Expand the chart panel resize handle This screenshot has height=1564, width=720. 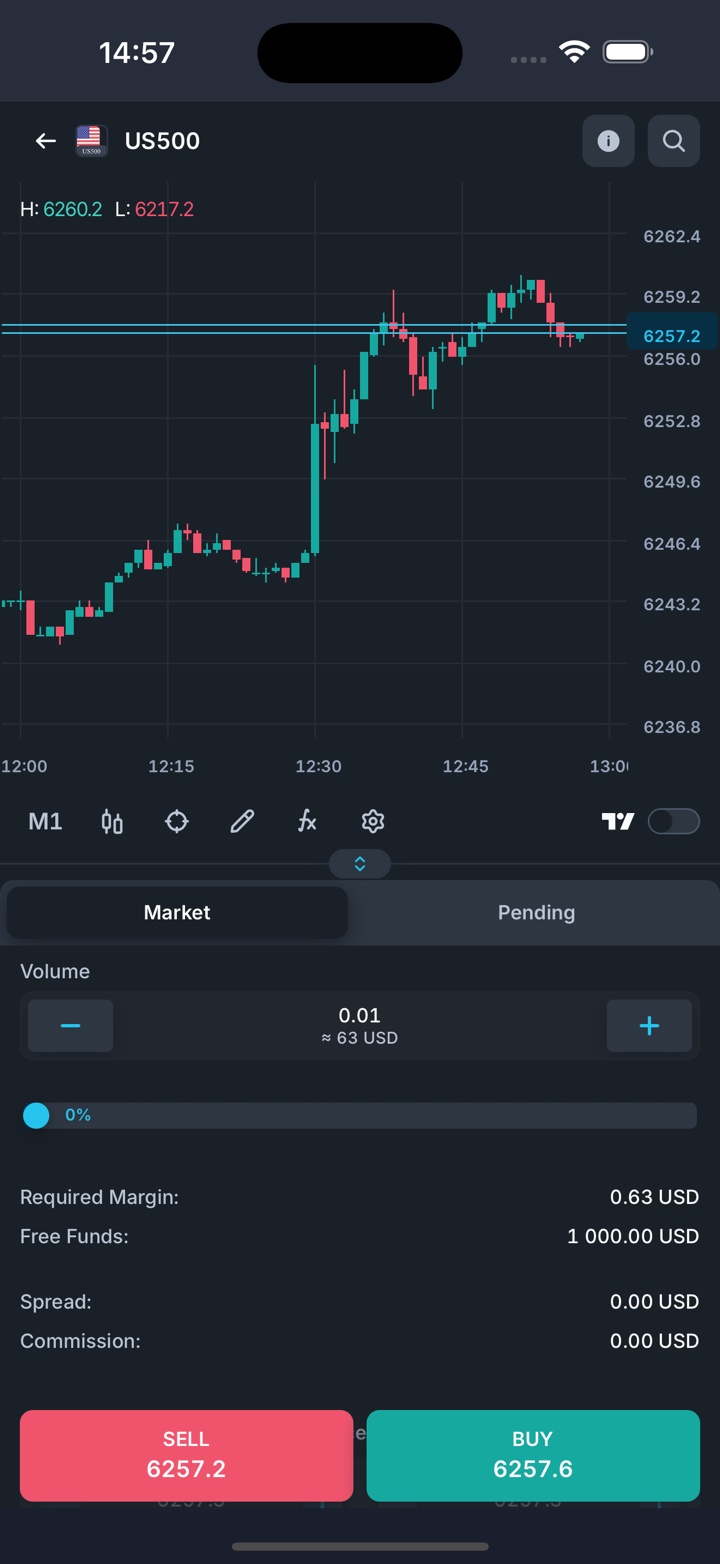tap(360, 864)
